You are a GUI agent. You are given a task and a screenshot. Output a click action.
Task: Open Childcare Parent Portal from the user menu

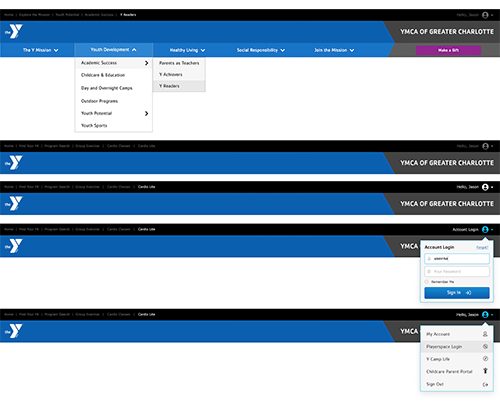[457, 371]
